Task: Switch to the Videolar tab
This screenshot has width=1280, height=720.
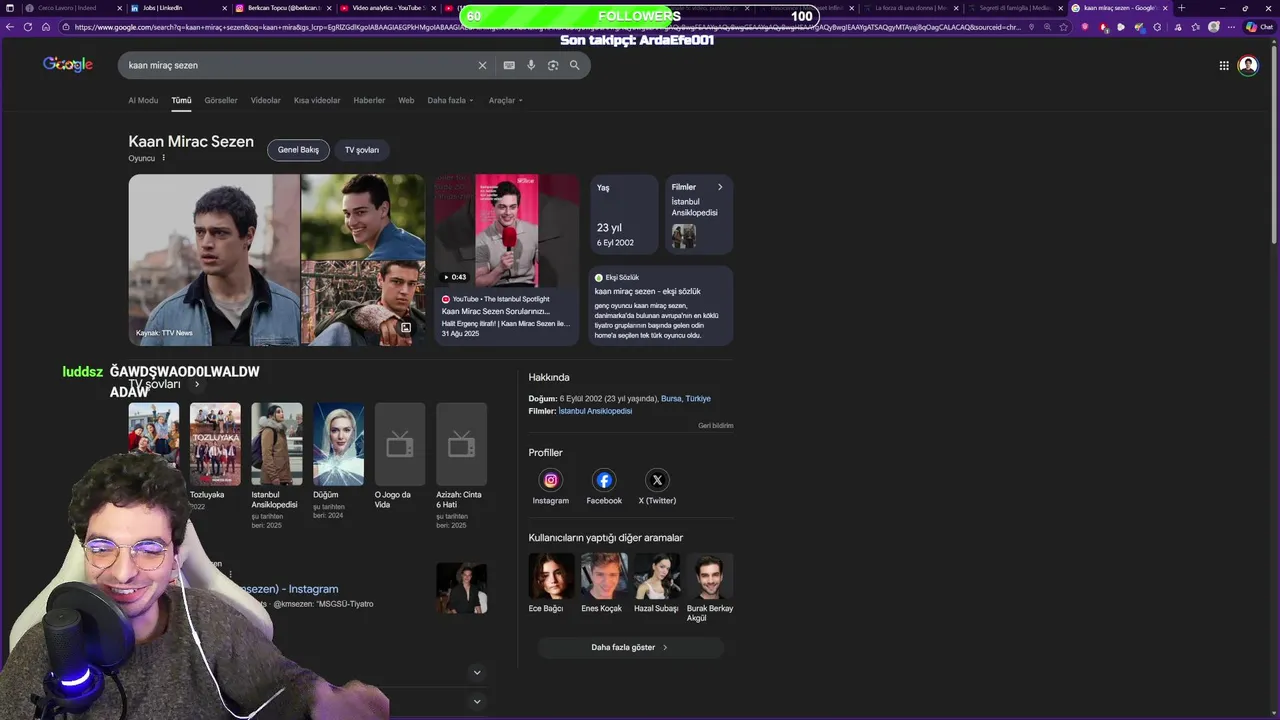Action: 266,100
